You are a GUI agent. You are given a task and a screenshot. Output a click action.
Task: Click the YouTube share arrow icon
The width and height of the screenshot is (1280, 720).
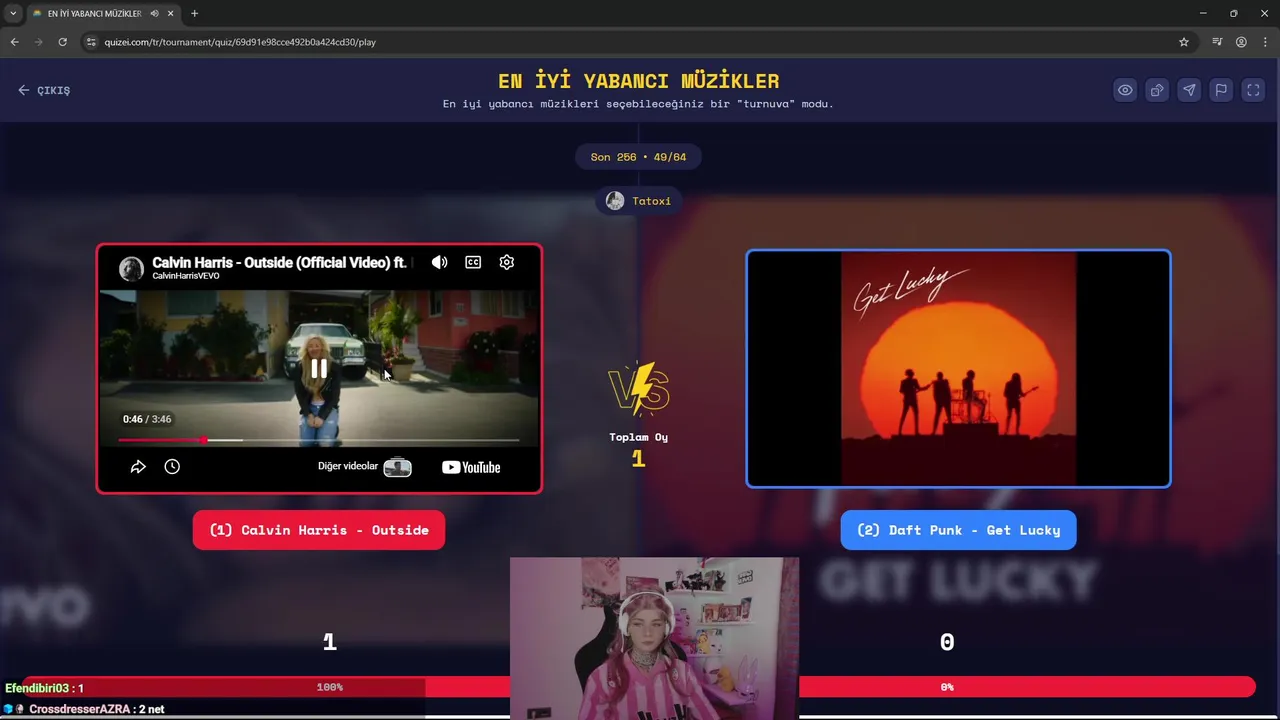tap(138, 467)
